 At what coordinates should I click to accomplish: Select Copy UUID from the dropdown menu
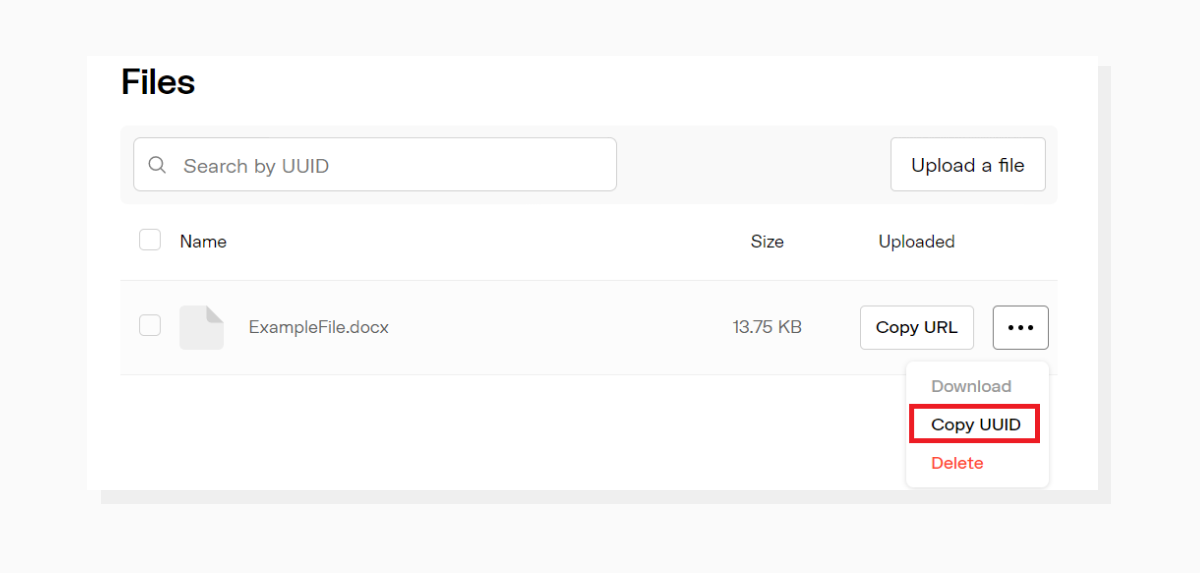[x=975, y=424]
